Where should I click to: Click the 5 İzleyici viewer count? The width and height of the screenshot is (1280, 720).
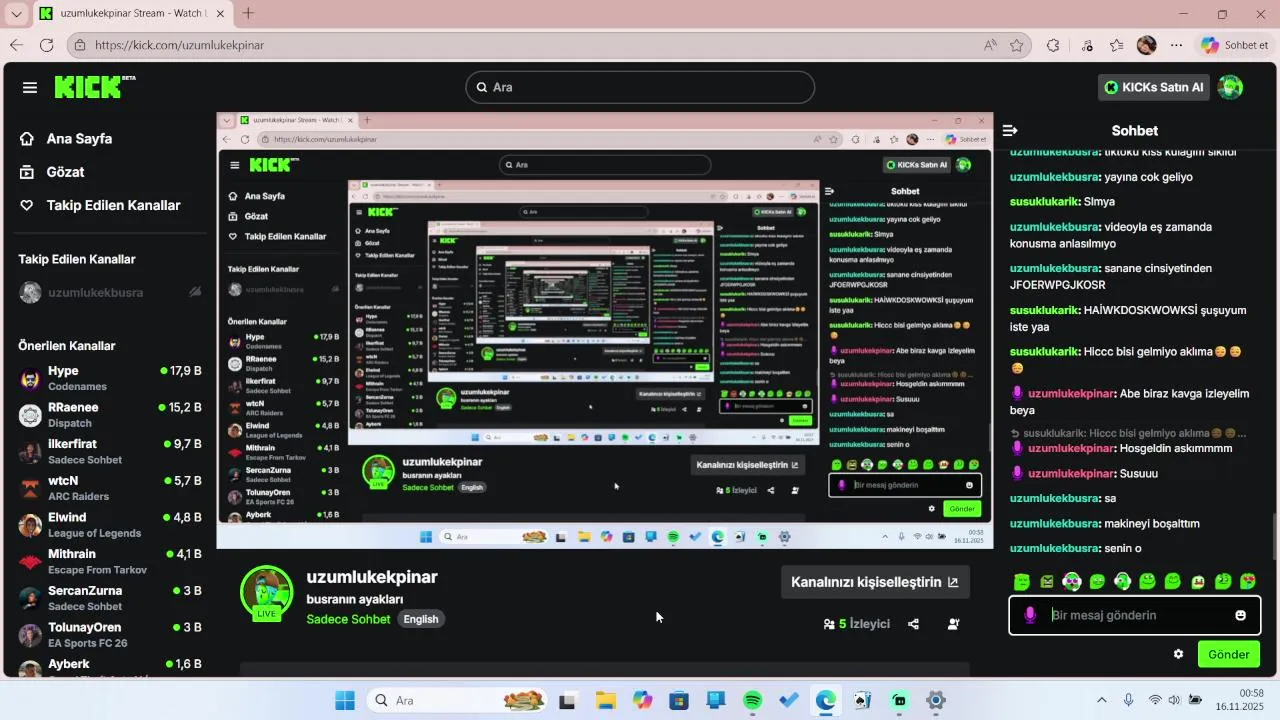click(x=856, y=624)
